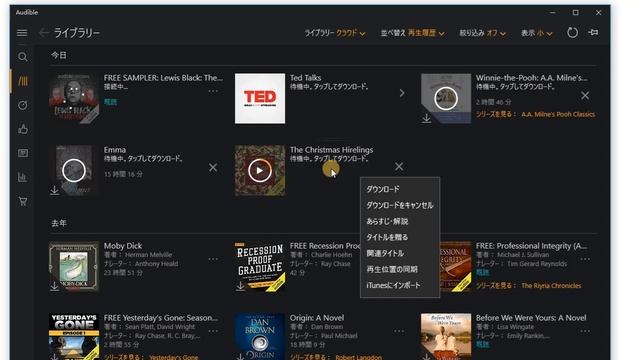The width and height of the screenshot is (640, 360).
Task: Open the news sidebar icon
Action: pyautogui.click(x=23, y=153)
